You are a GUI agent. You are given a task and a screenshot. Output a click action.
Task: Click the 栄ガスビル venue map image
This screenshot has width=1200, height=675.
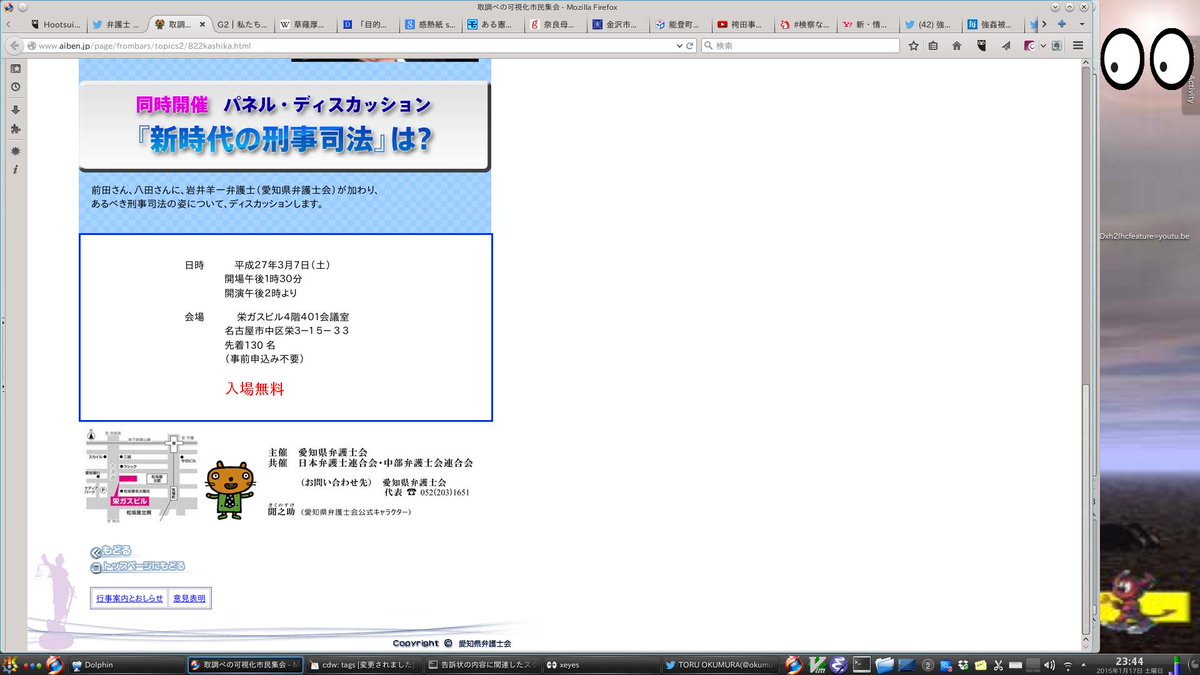(x=141, y=475)
